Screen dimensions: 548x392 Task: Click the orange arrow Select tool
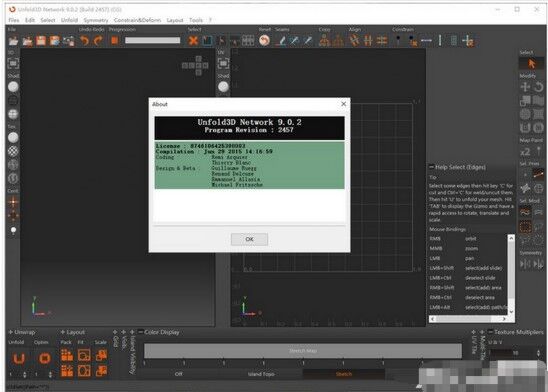[x=532, y=64]
